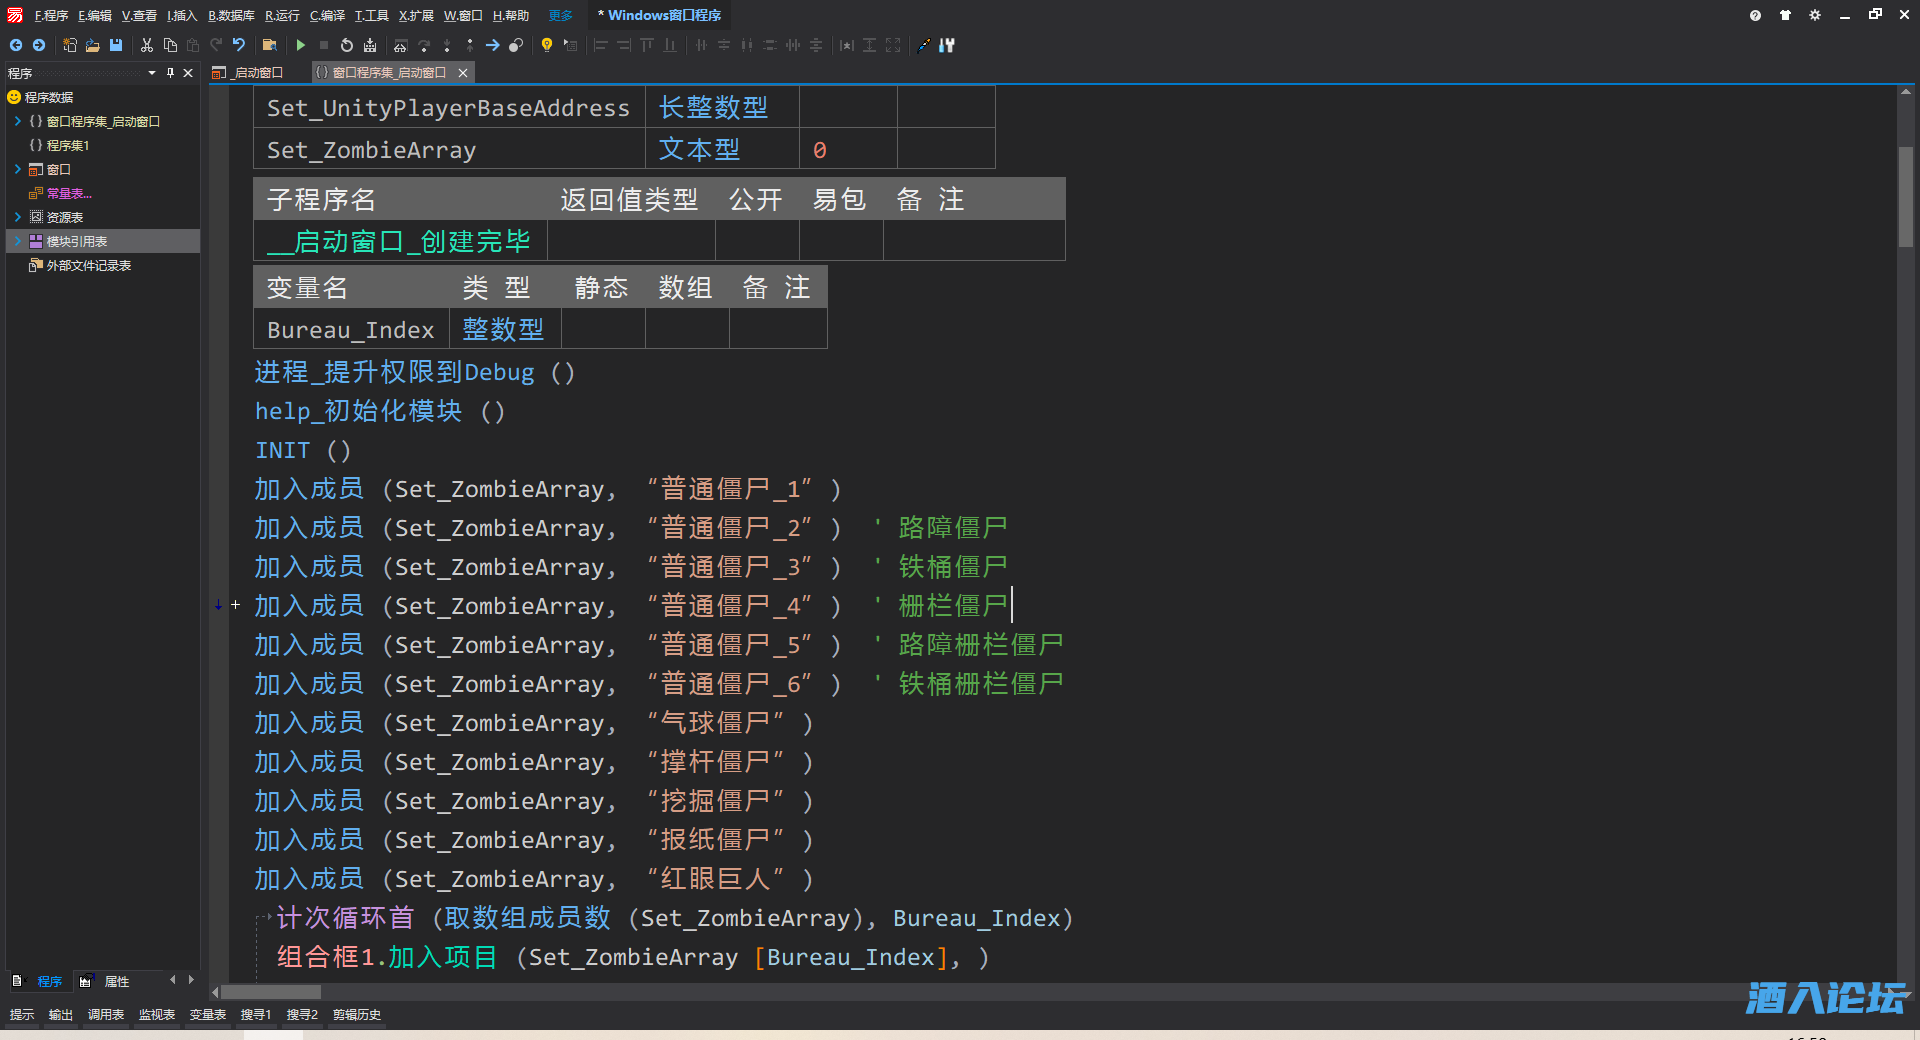Screen dimensions: 1920x1040
Task: Click the yellow light bulb tip icon
Action: [x=546, y=45]
